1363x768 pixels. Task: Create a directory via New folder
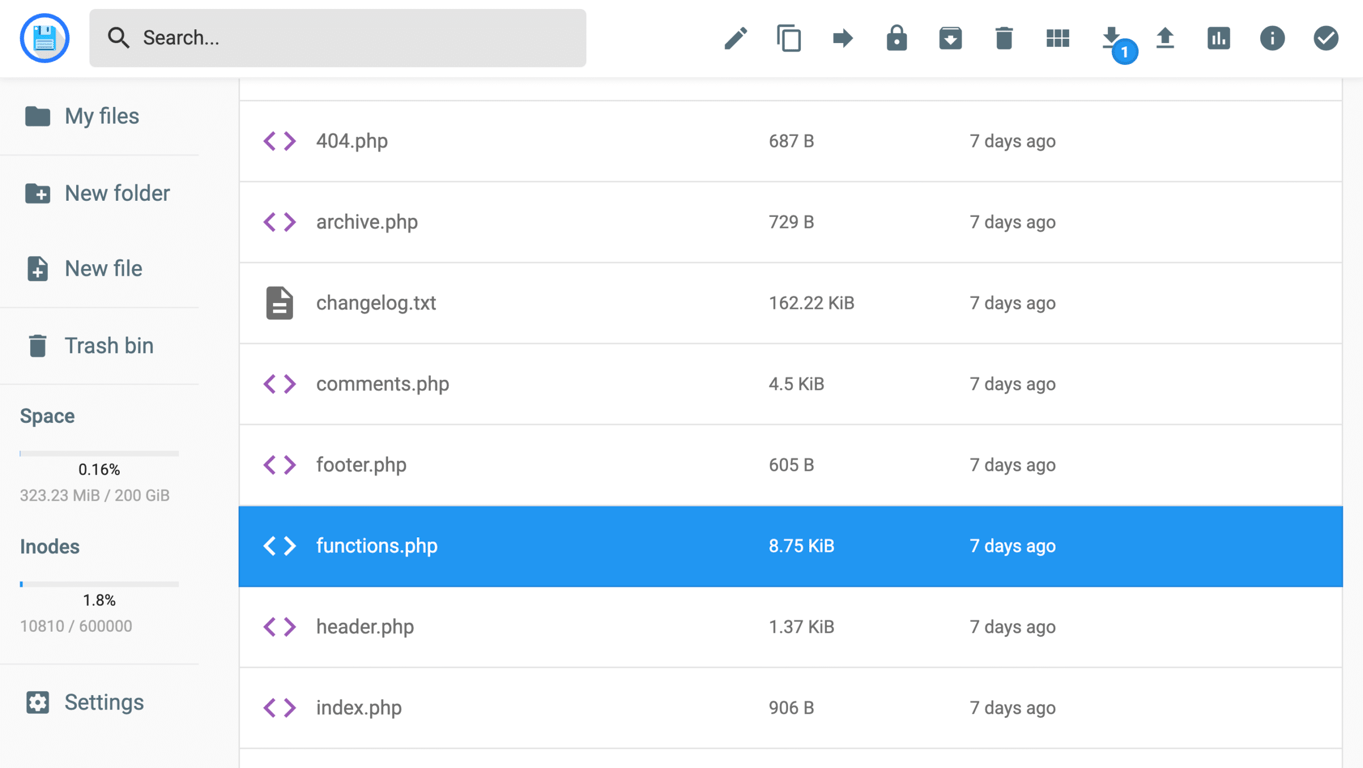pyautogui.click(x=117, y=192)
